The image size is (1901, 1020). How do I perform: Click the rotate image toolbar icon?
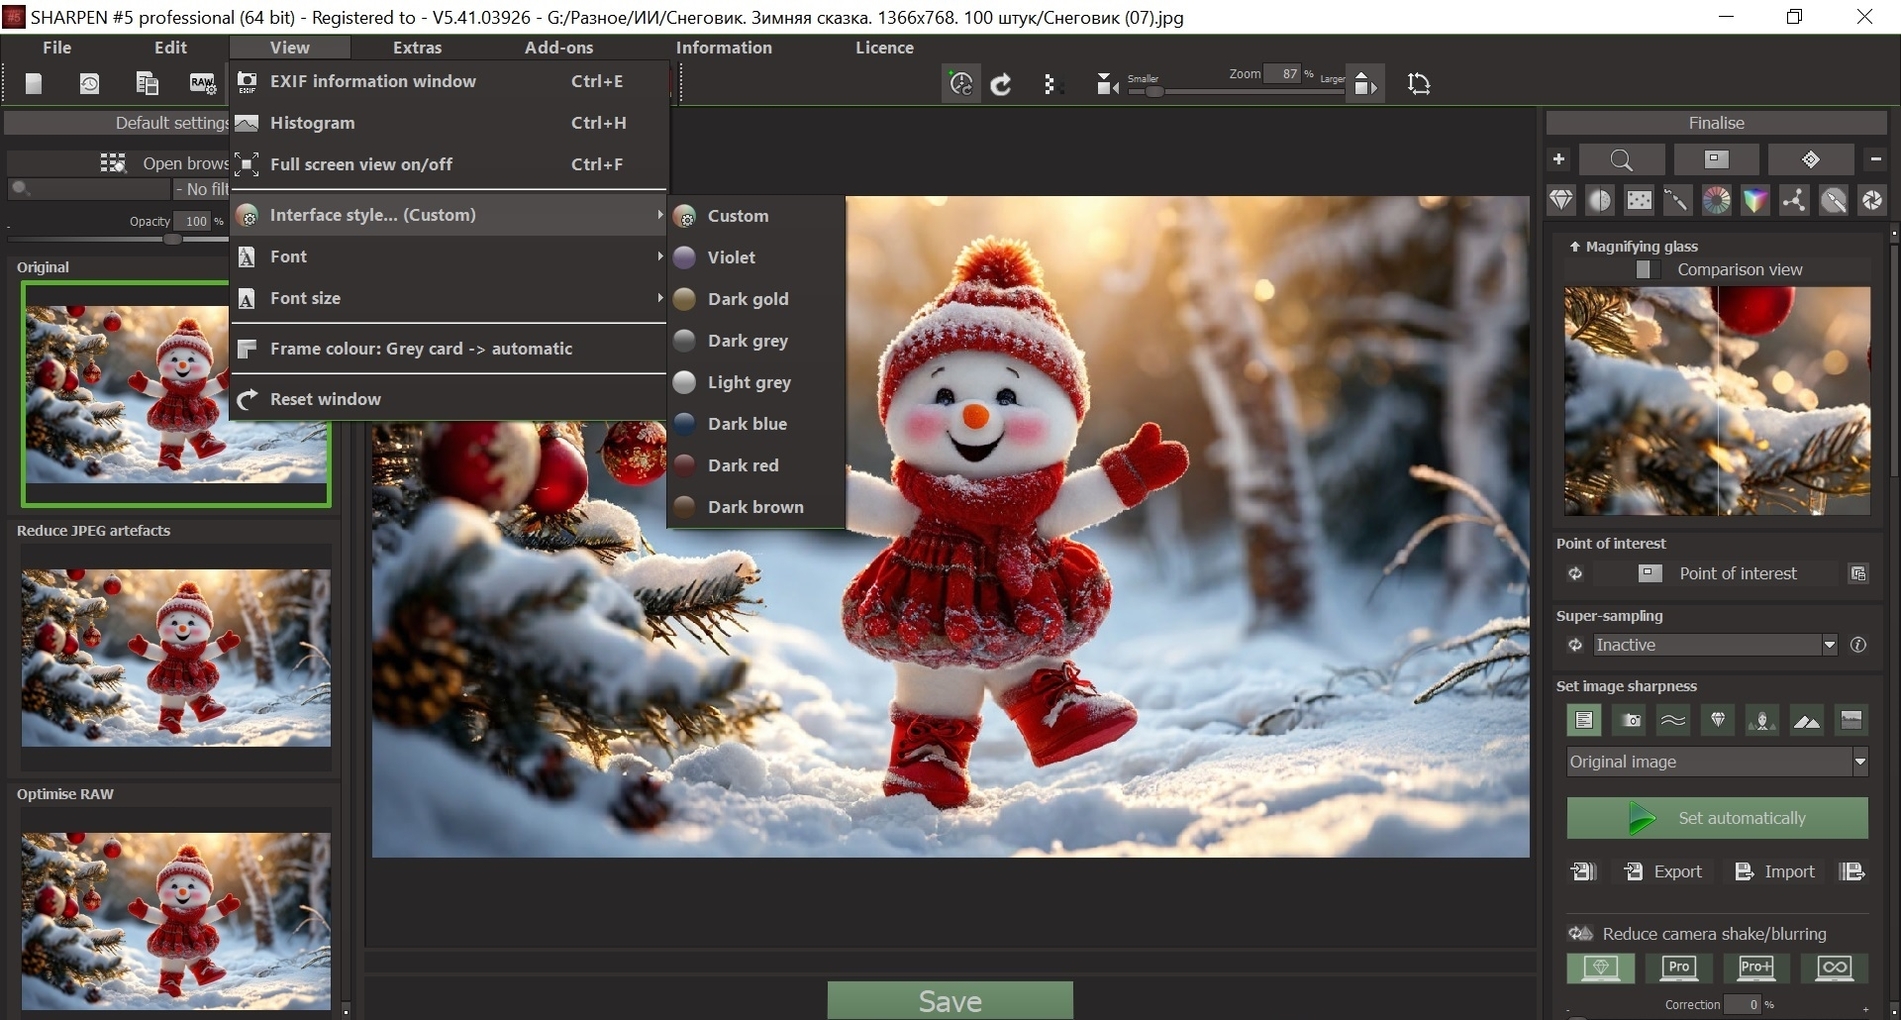pyautogui.click(x=1001, y=85)
